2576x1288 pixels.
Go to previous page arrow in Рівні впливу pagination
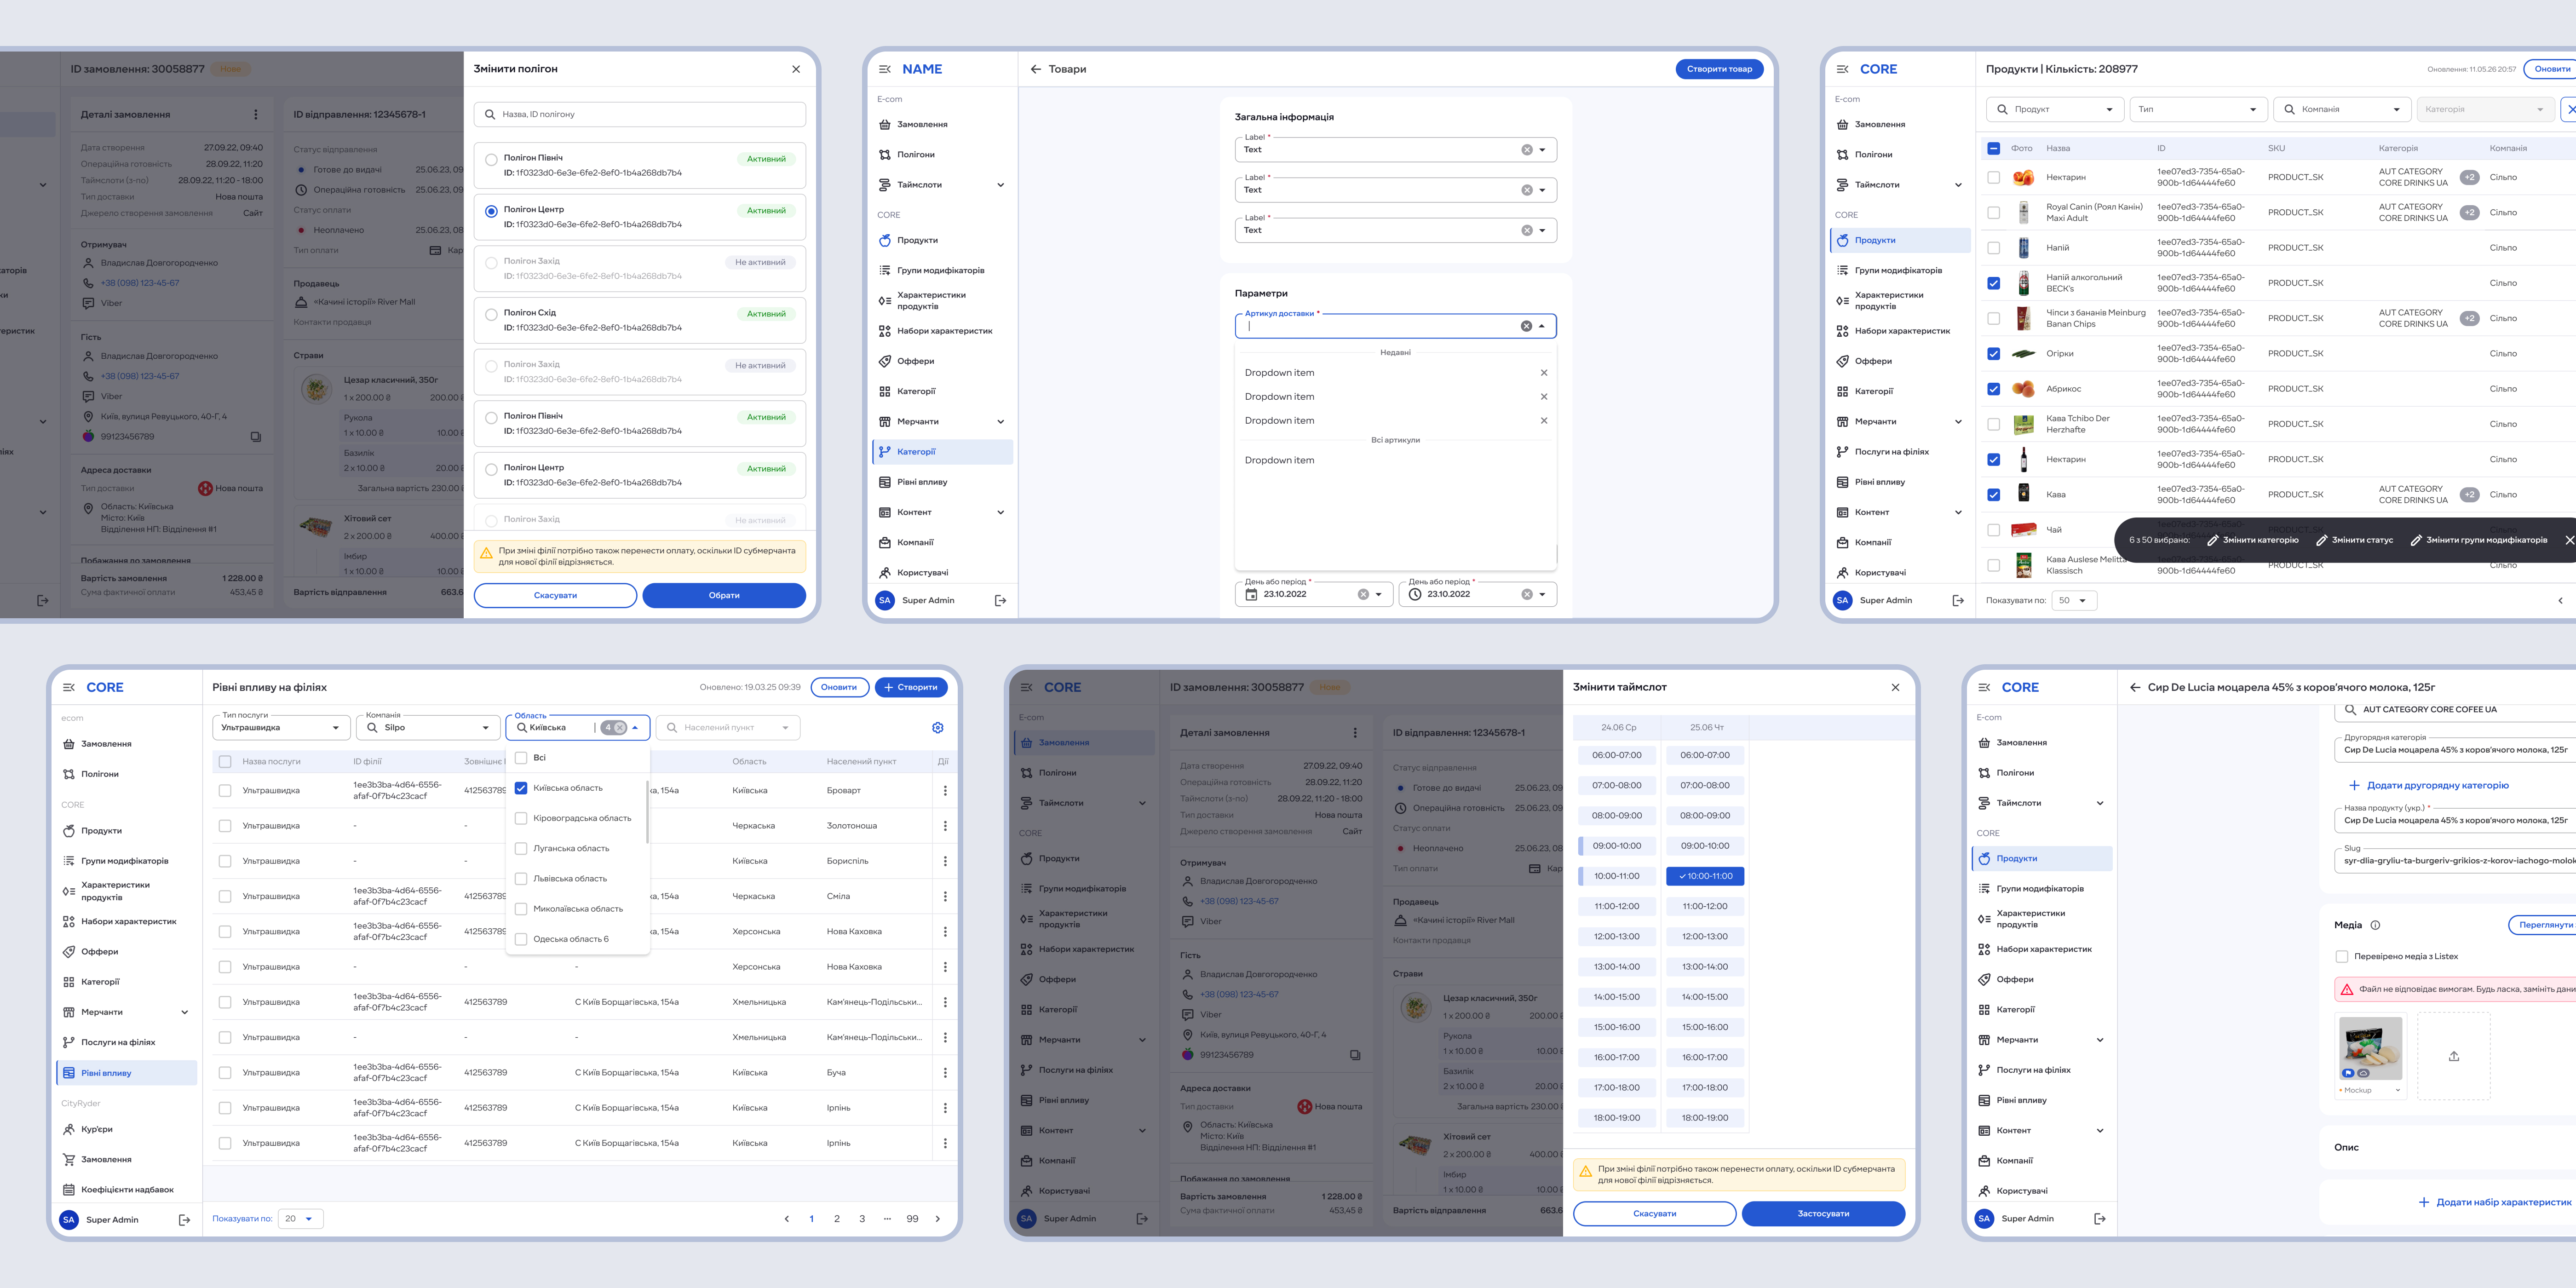[x=786, y=1219]
